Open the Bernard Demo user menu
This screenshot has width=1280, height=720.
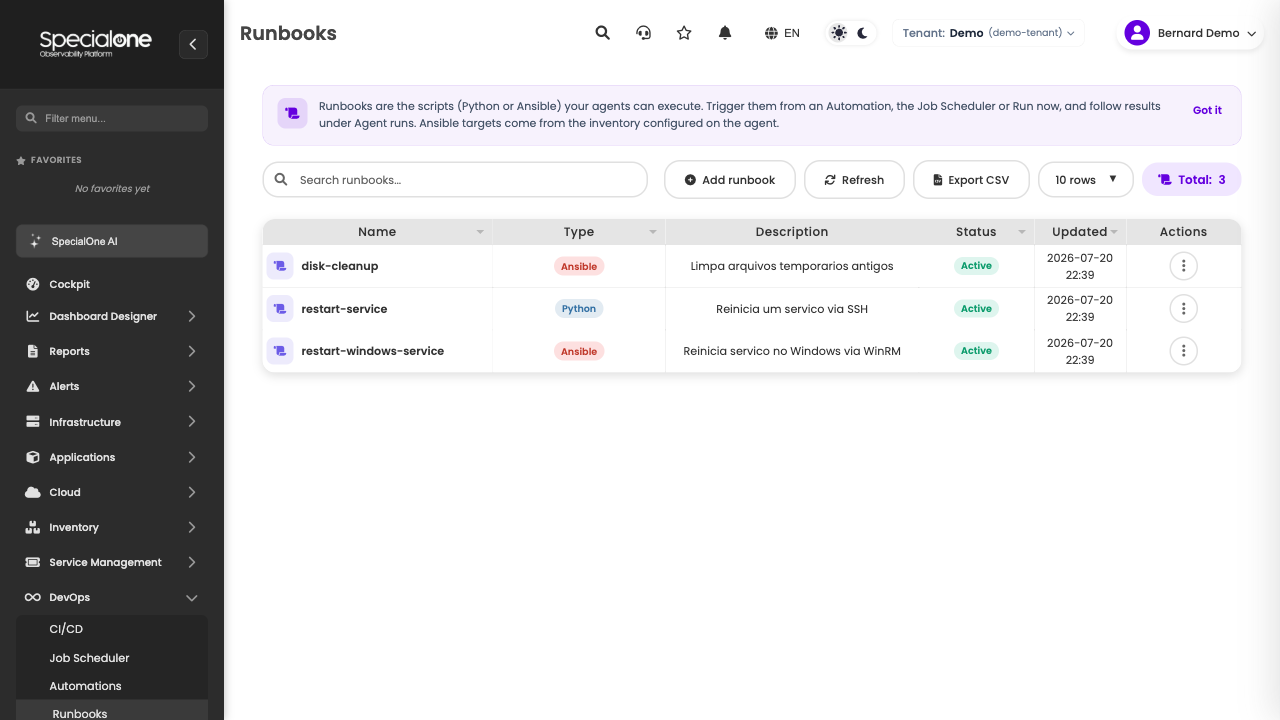(1190, 33)
